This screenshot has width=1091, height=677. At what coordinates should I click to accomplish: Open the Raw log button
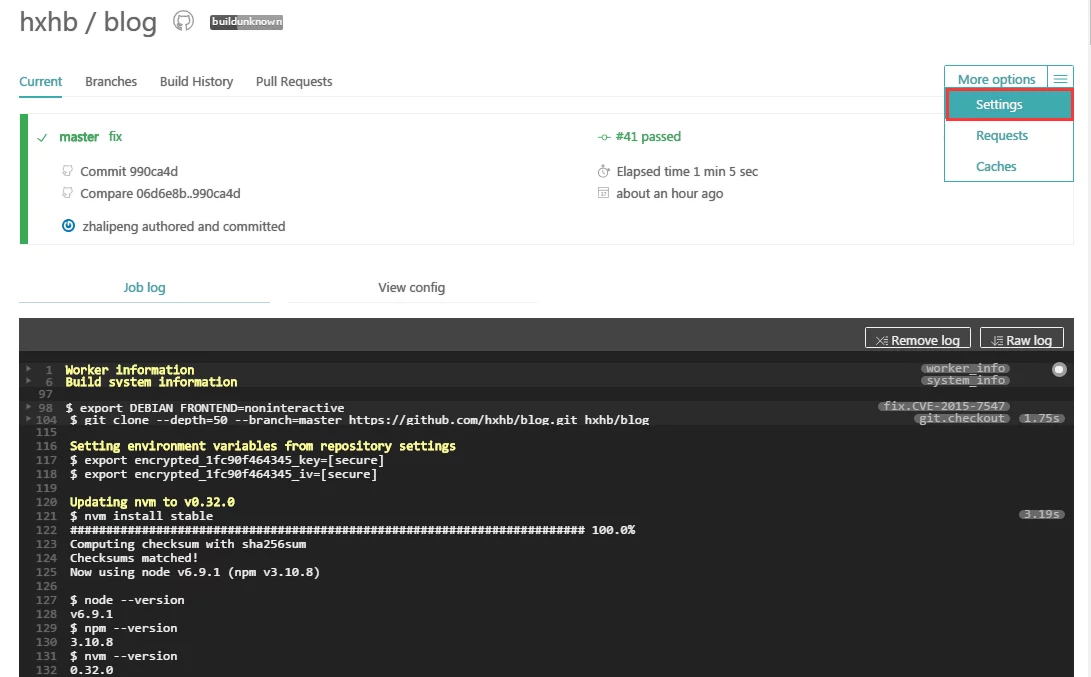pyautogui.click(x=1021, y=340)
